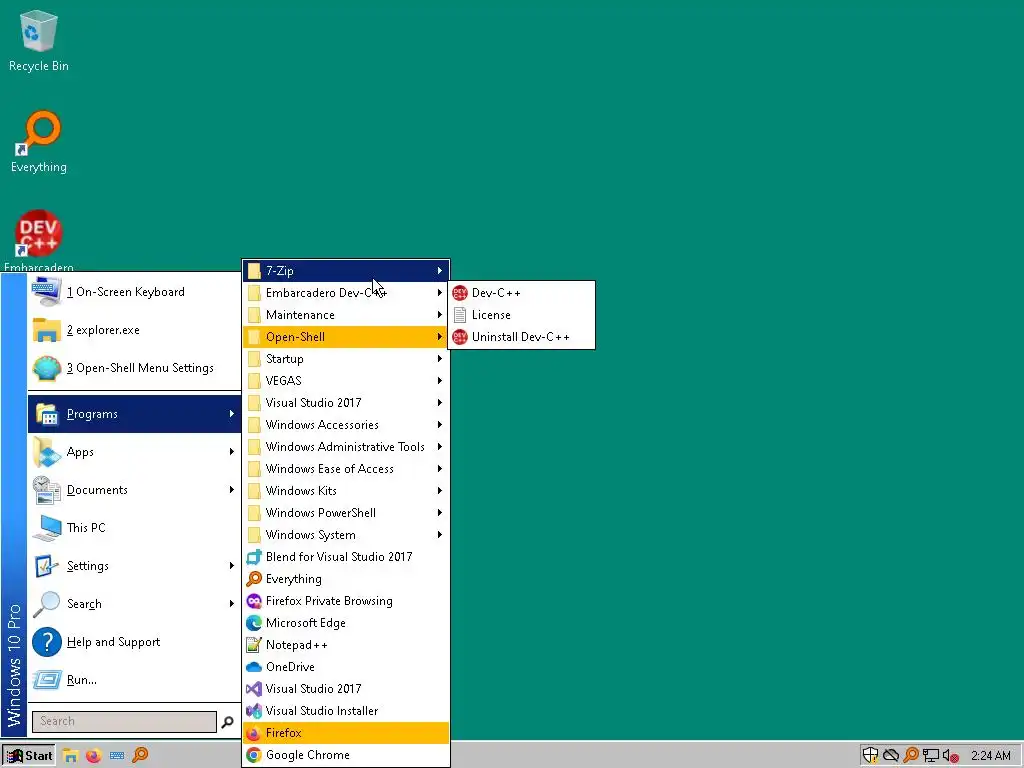Launch Visual Studio Installer
The height and width of the screenshot is (768, 1024).
(345, 711)
